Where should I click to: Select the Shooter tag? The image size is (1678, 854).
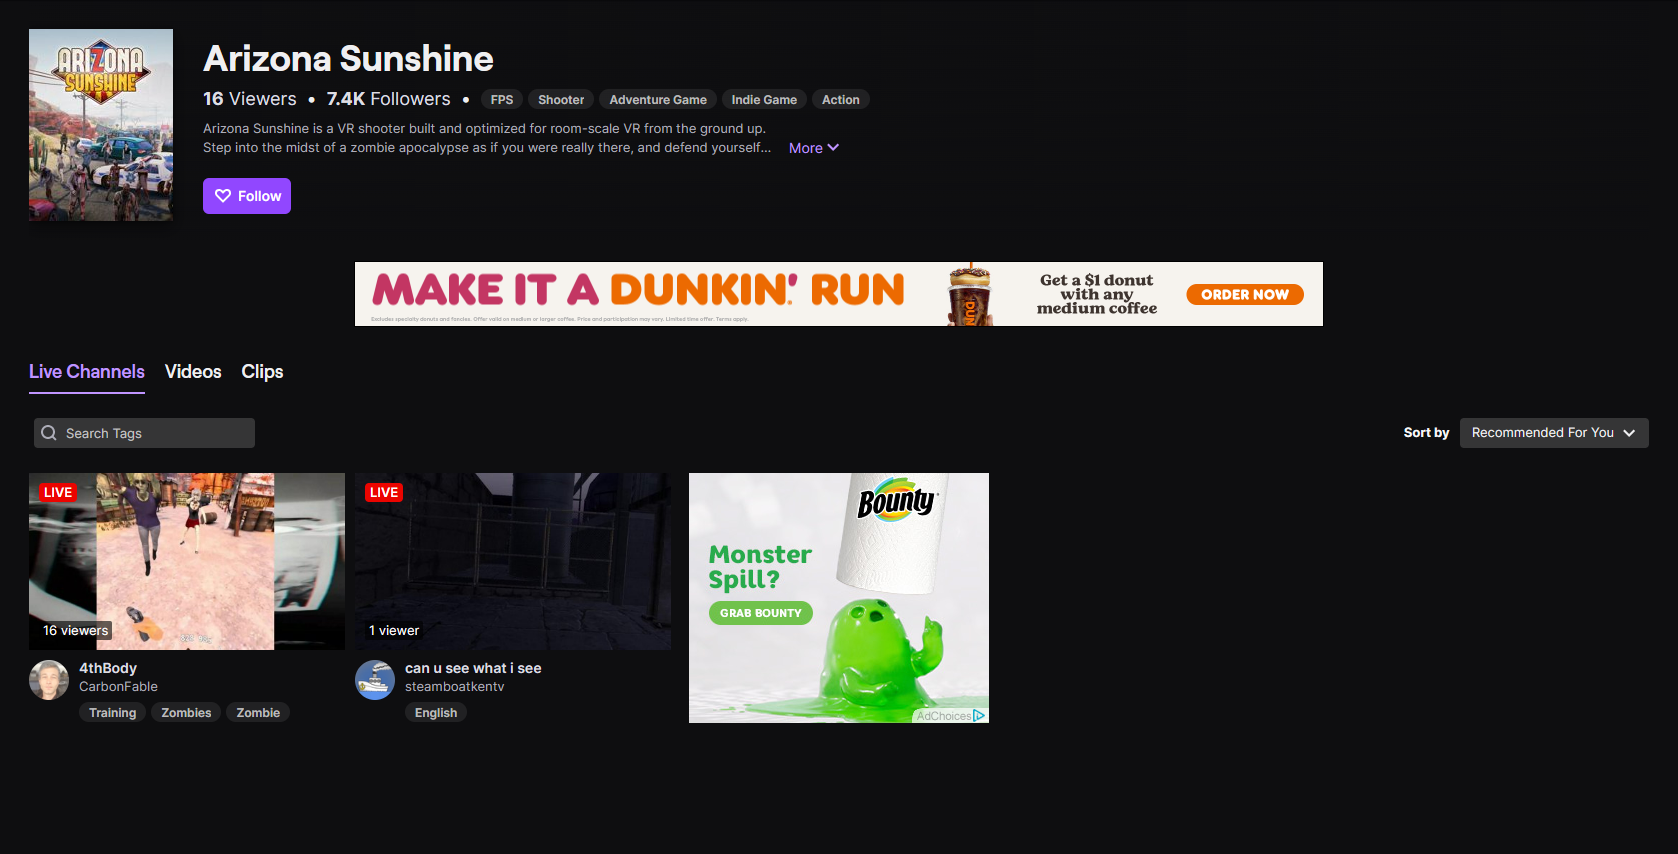pos(561,100)
